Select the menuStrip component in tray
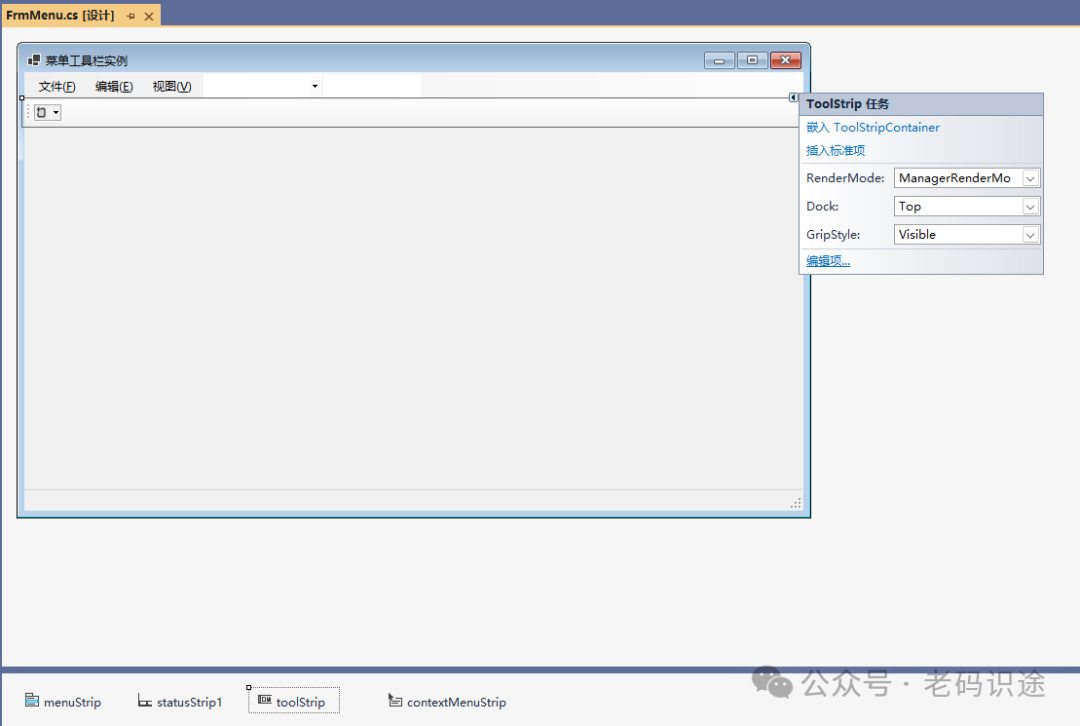The image size is (1080, 726). click(63, 701)
